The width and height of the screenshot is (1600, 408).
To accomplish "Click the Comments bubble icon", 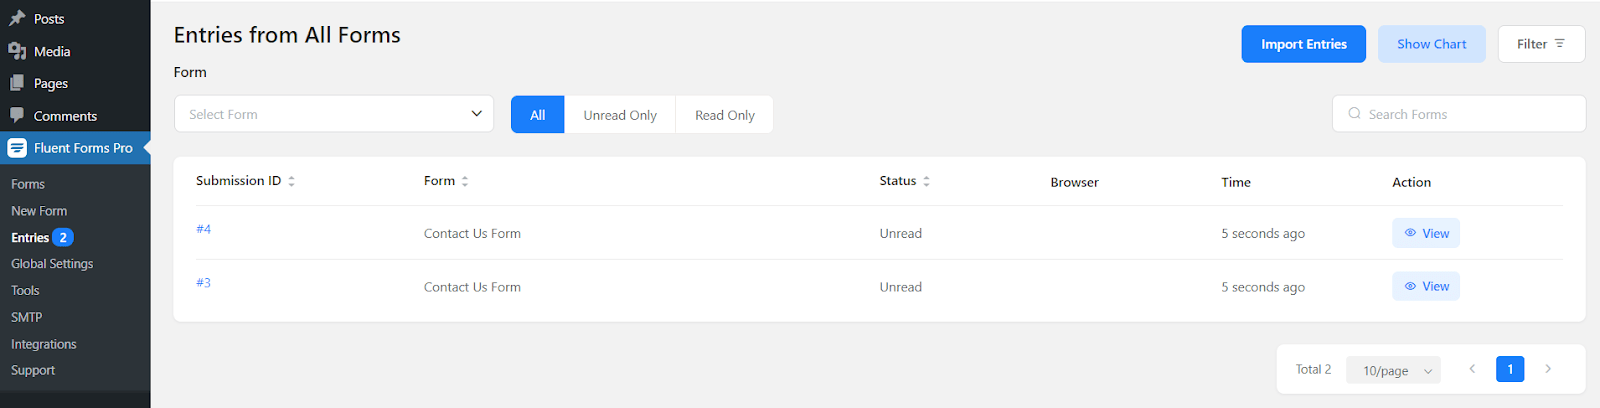I will click(x=17, y=115).
